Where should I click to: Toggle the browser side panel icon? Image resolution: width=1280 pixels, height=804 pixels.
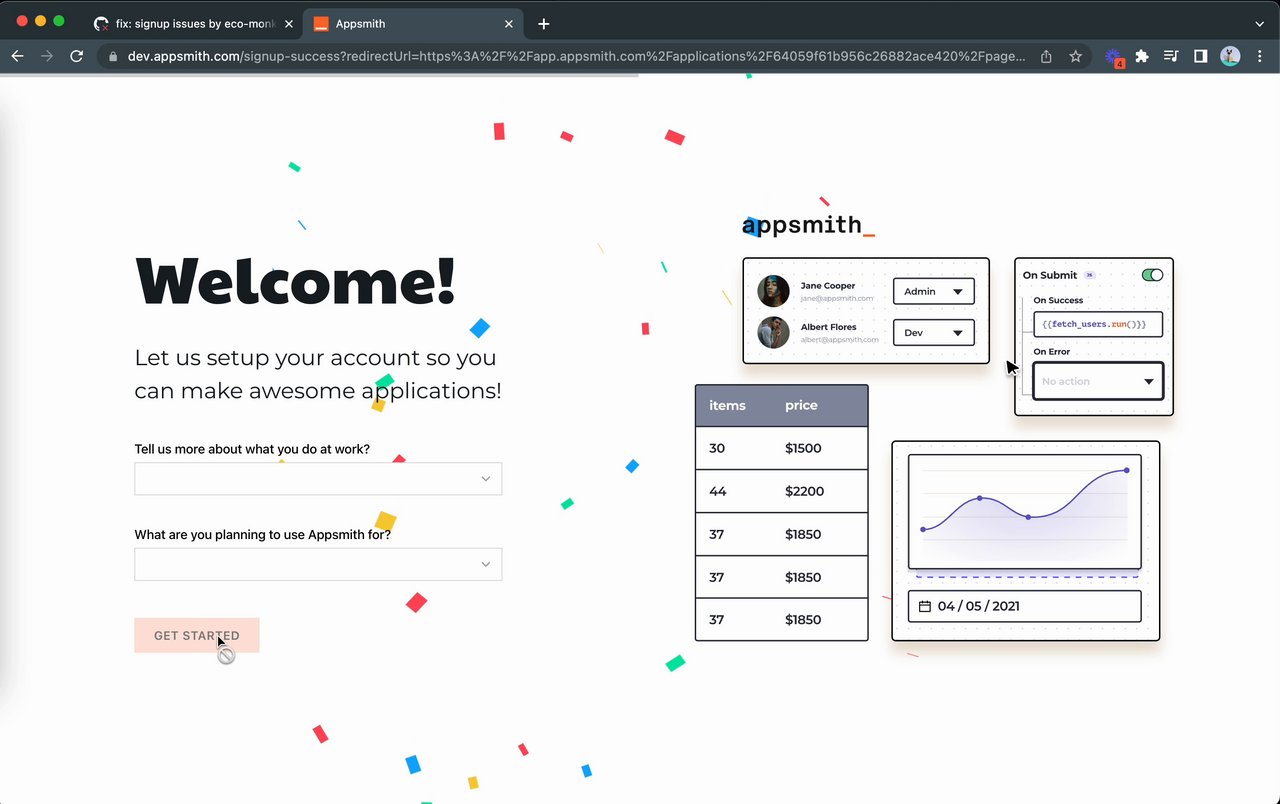coord(1201,57)
